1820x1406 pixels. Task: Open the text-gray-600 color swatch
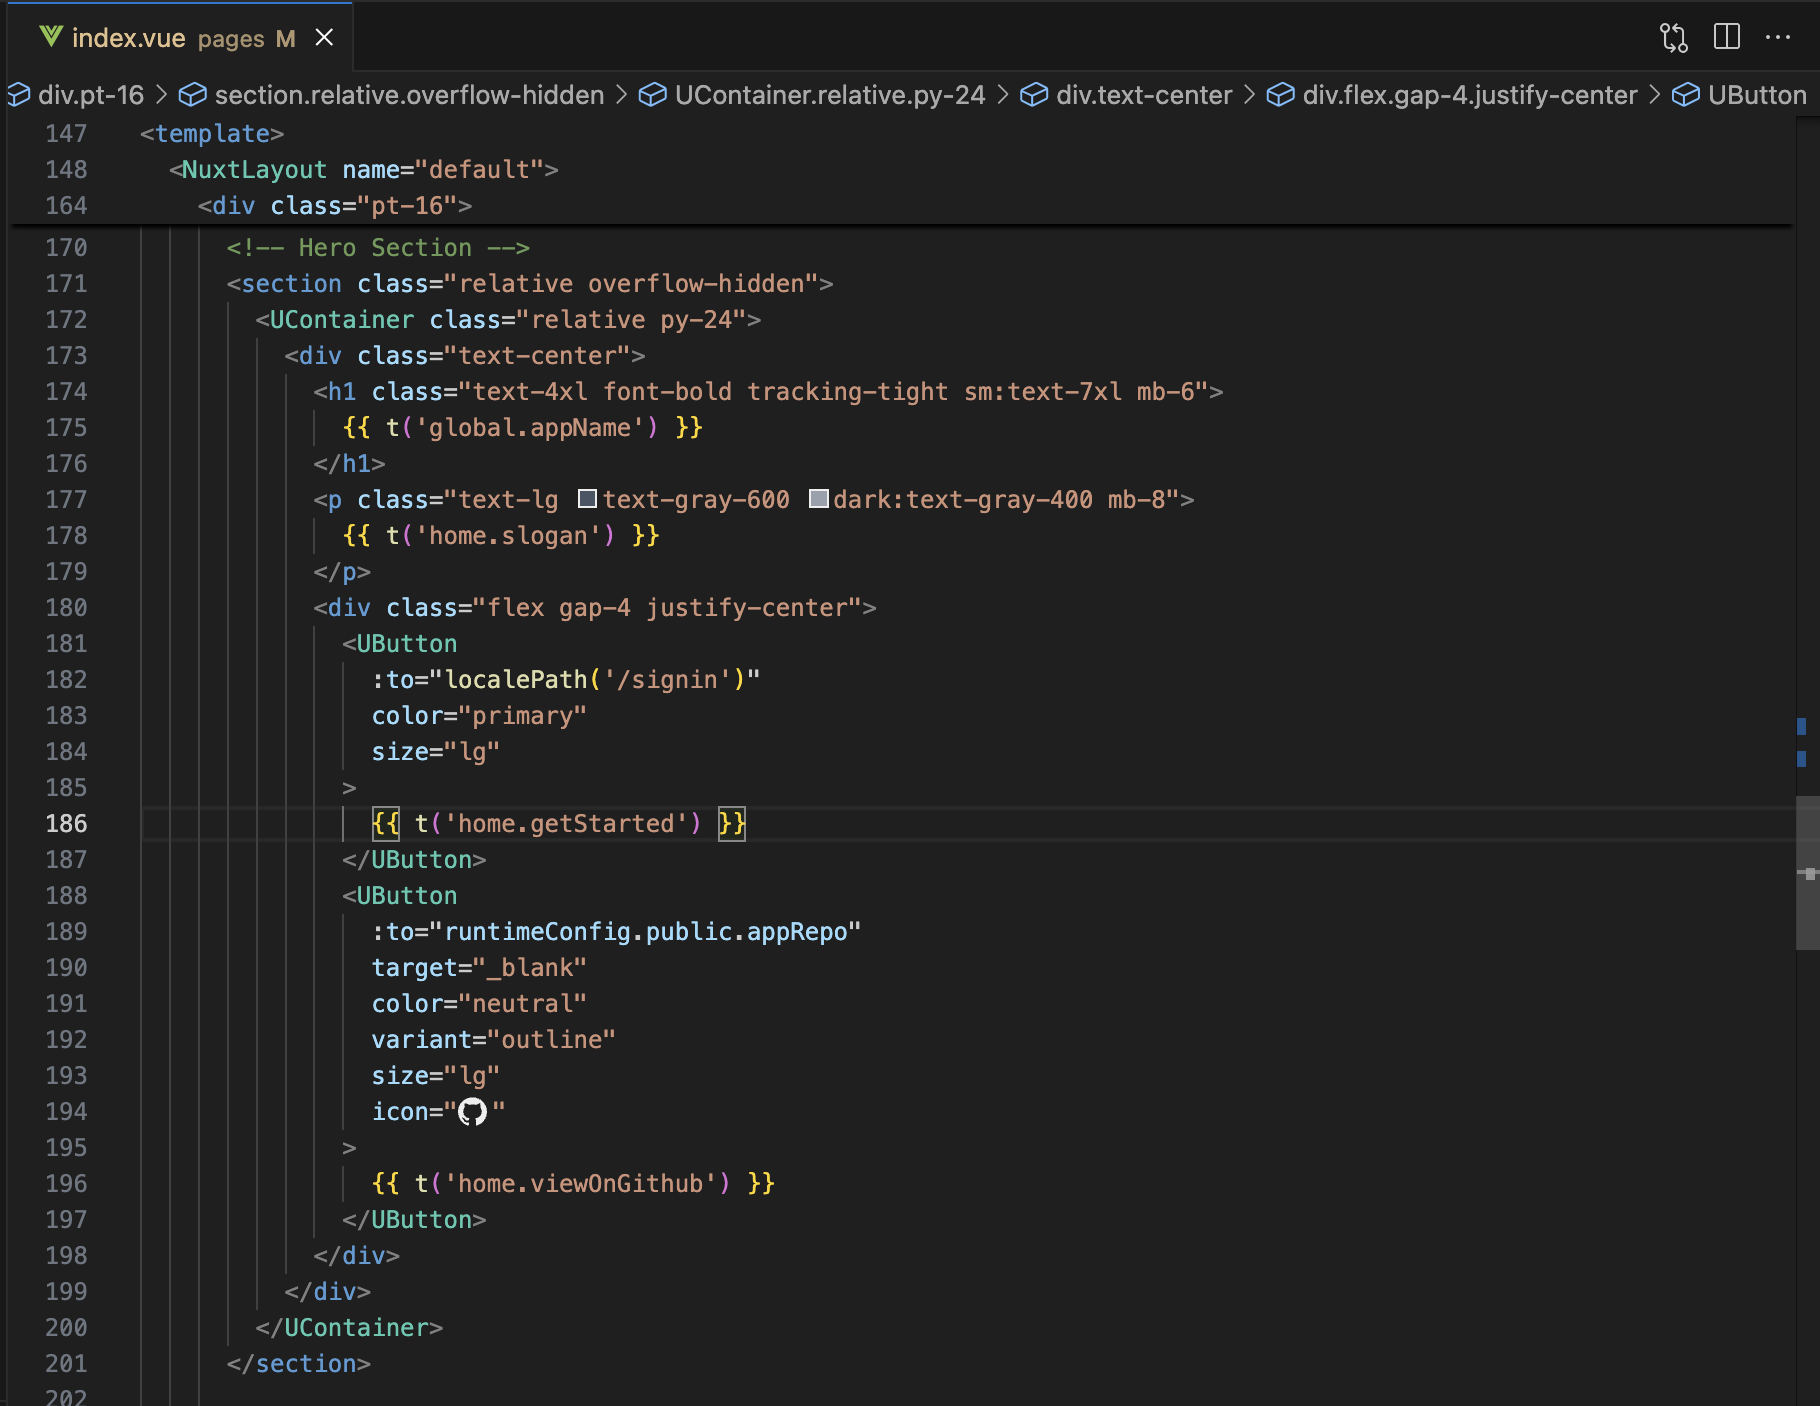coord(588,499)
